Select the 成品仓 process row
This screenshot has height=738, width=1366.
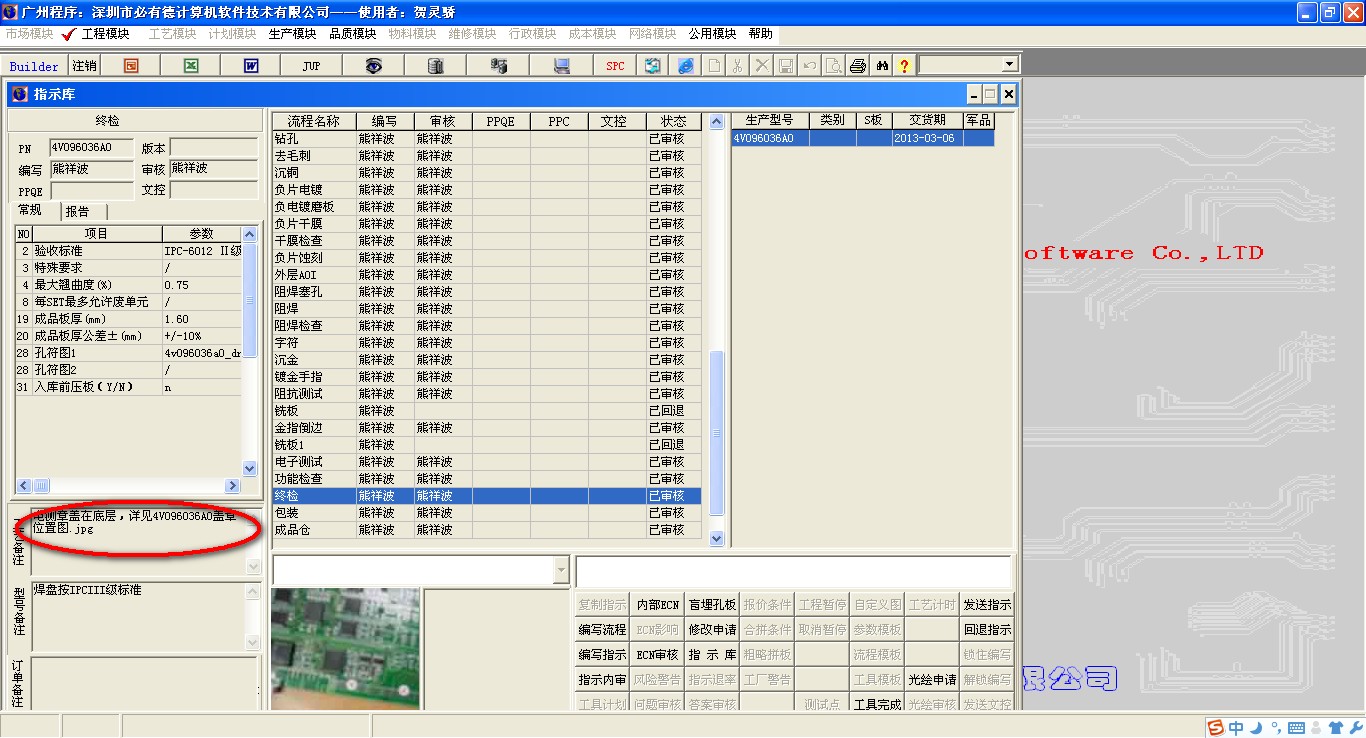coord(487,529)
